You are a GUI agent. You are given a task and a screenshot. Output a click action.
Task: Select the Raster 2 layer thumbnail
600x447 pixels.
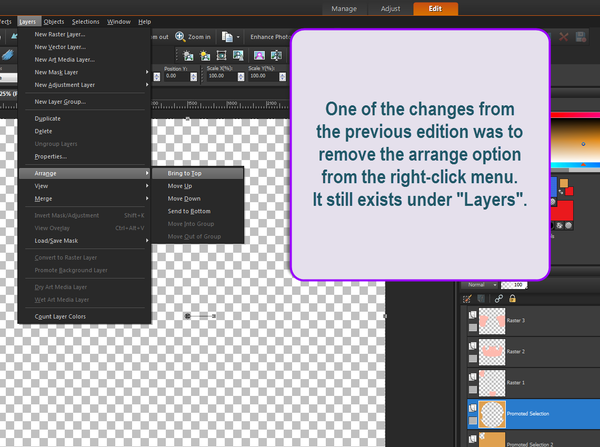click(492, 352)
